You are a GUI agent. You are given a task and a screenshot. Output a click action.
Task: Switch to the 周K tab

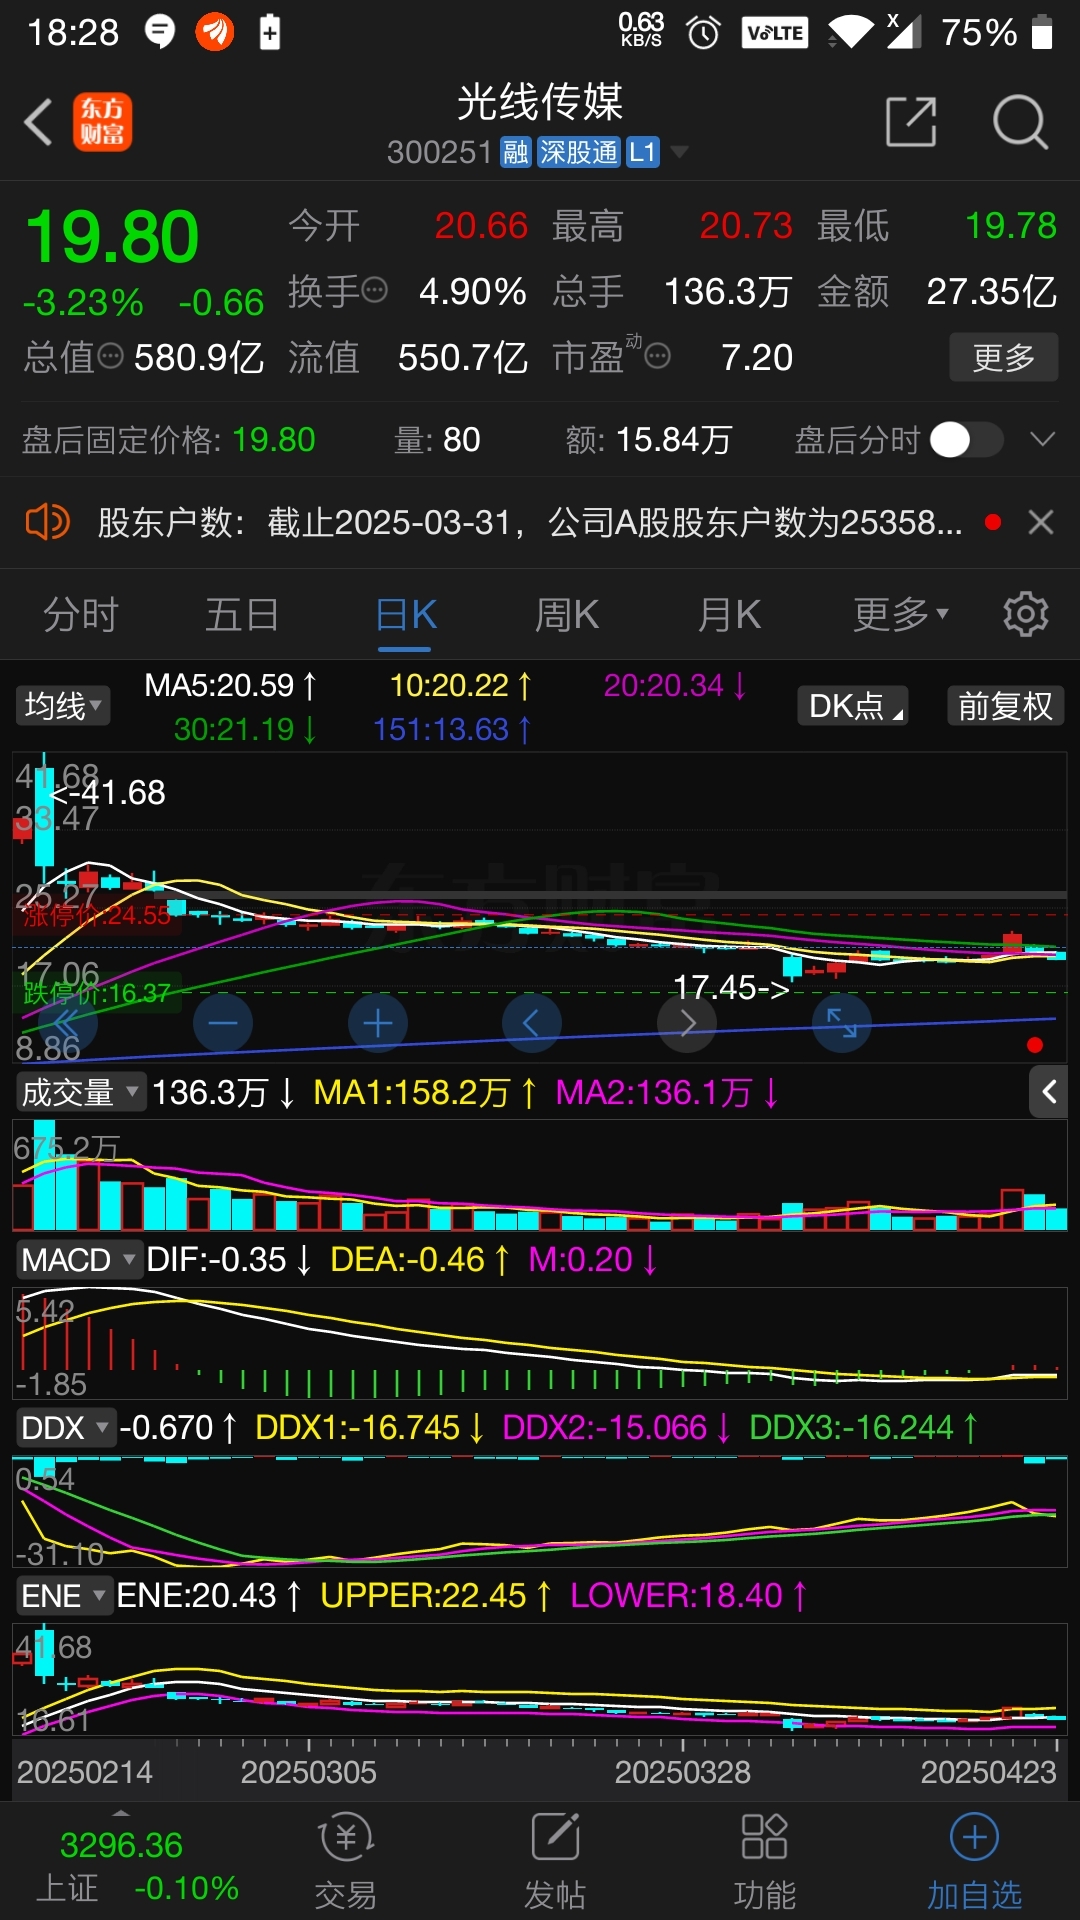coord(567,614)
